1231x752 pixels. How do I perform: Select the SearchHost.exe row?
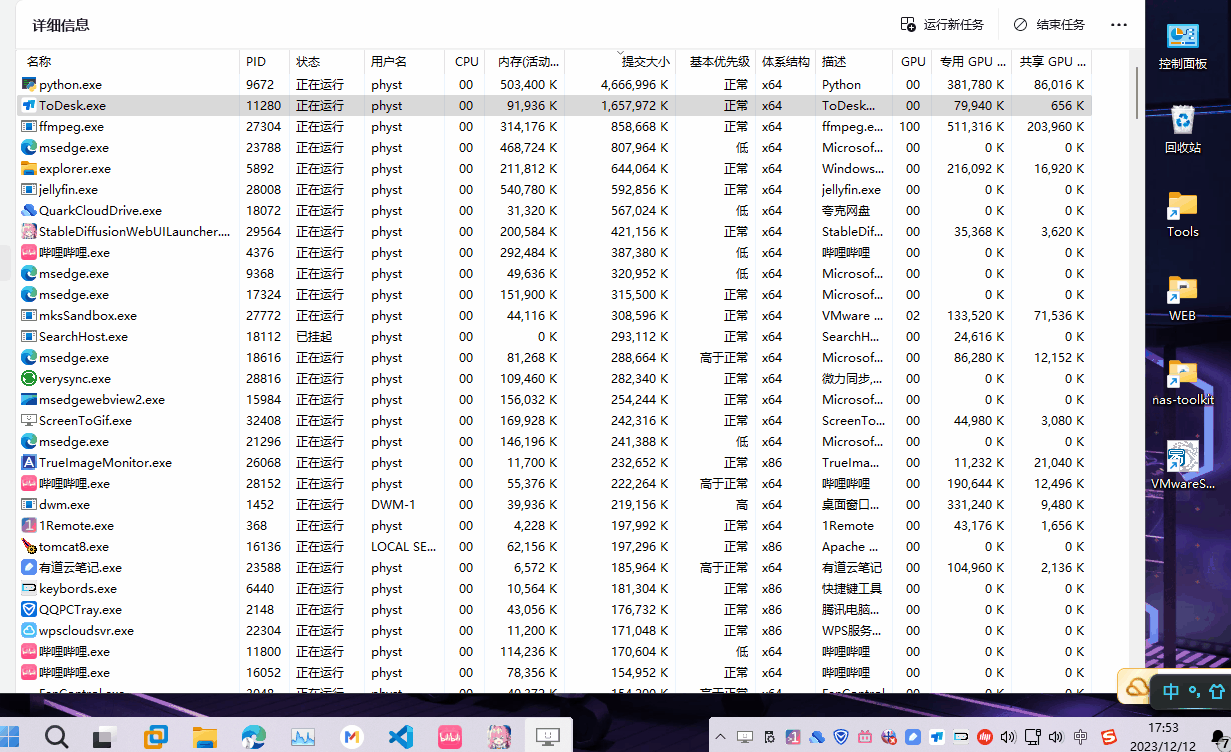pyautogui.click(x=555, y=337)
